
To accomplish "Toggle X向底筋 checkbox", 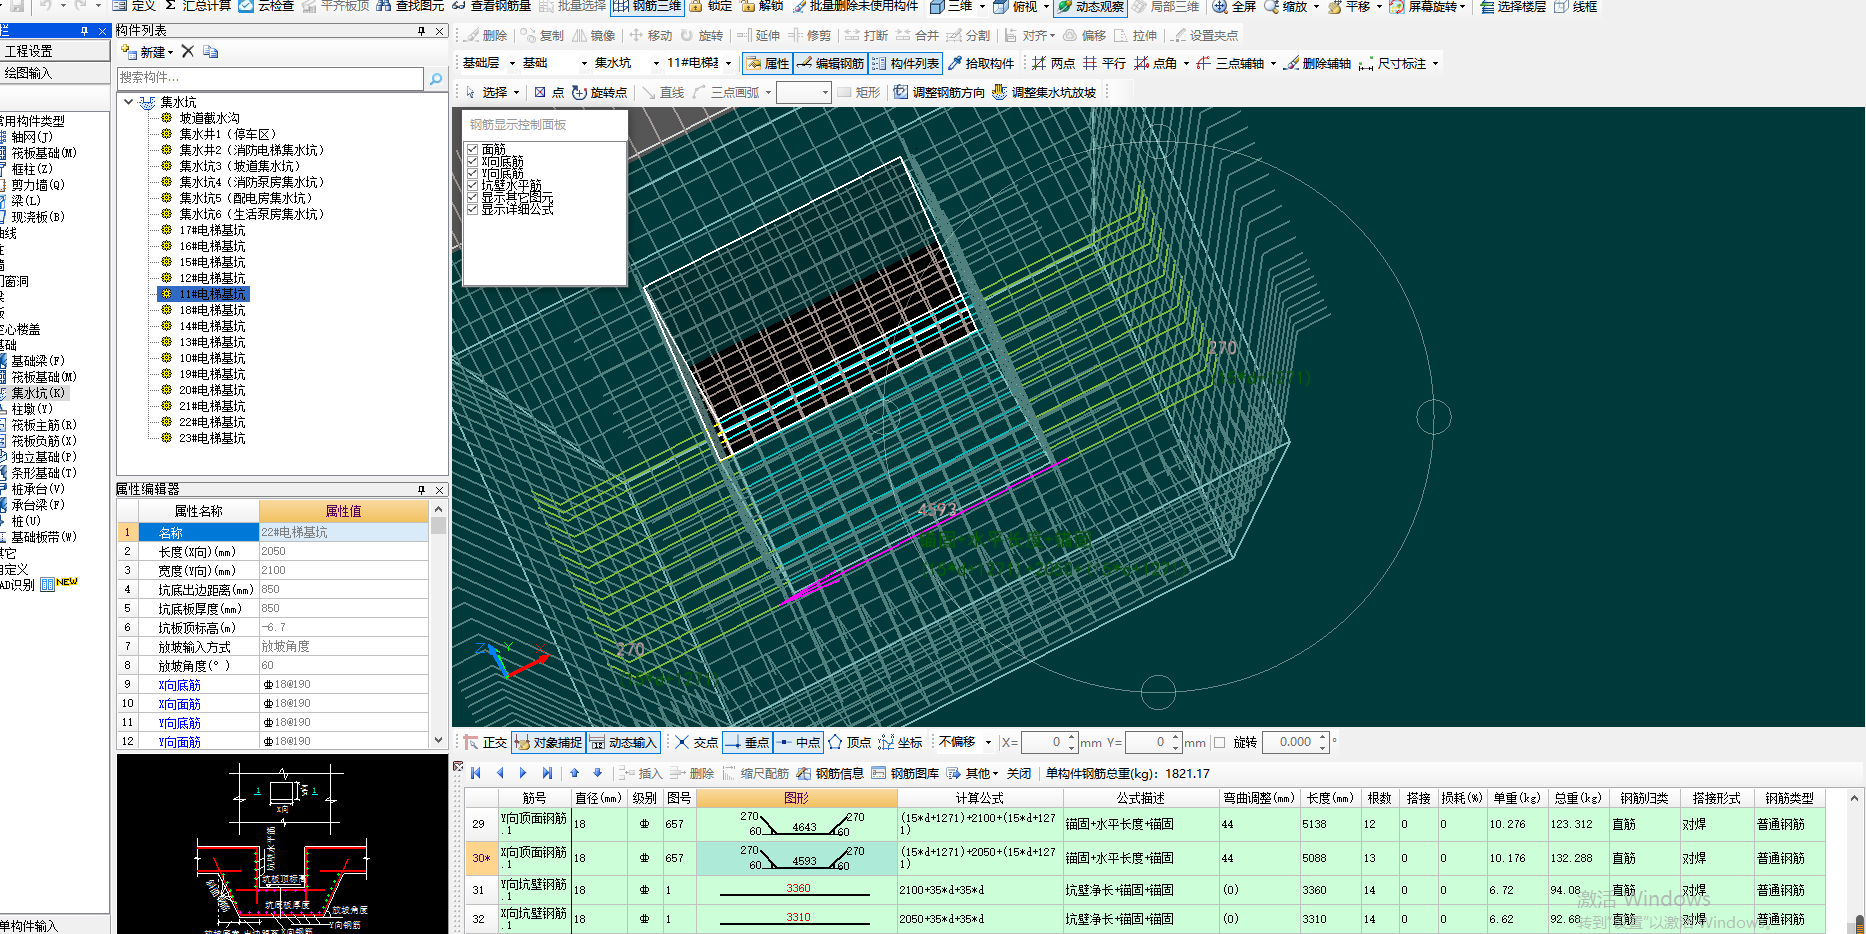I will click(x=473, y=162).
